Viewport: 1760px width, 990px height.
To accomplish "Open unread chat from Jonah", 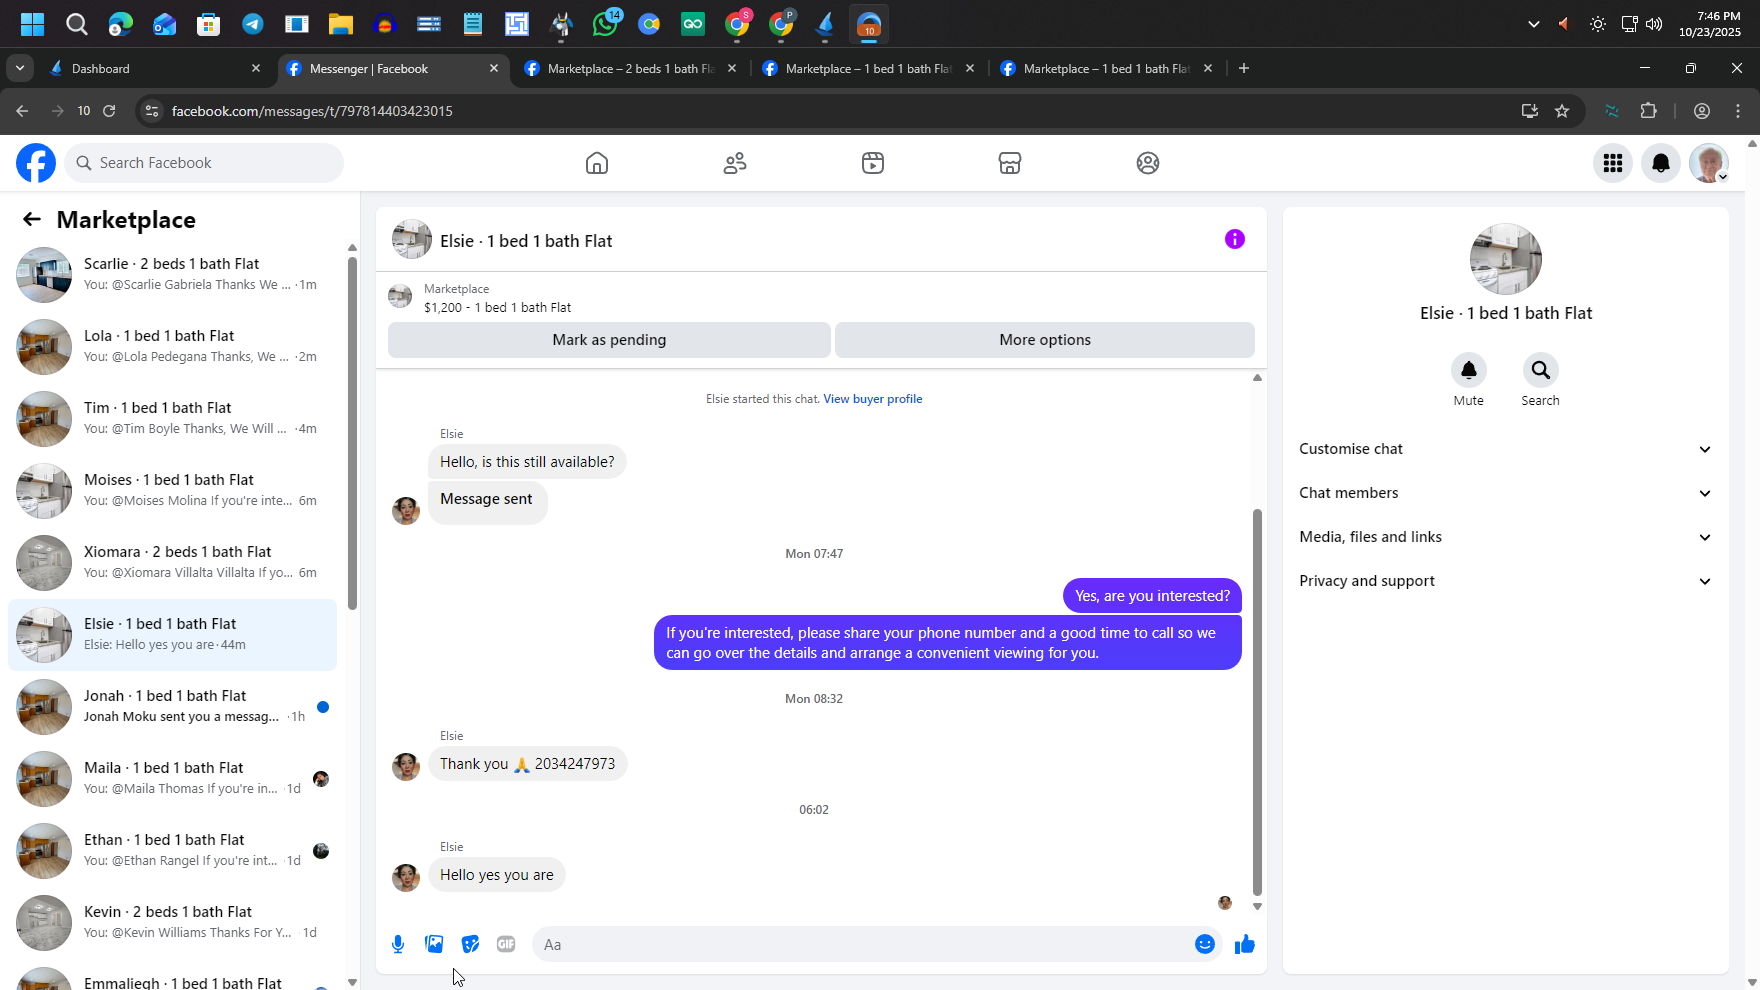I will (172, 706).
